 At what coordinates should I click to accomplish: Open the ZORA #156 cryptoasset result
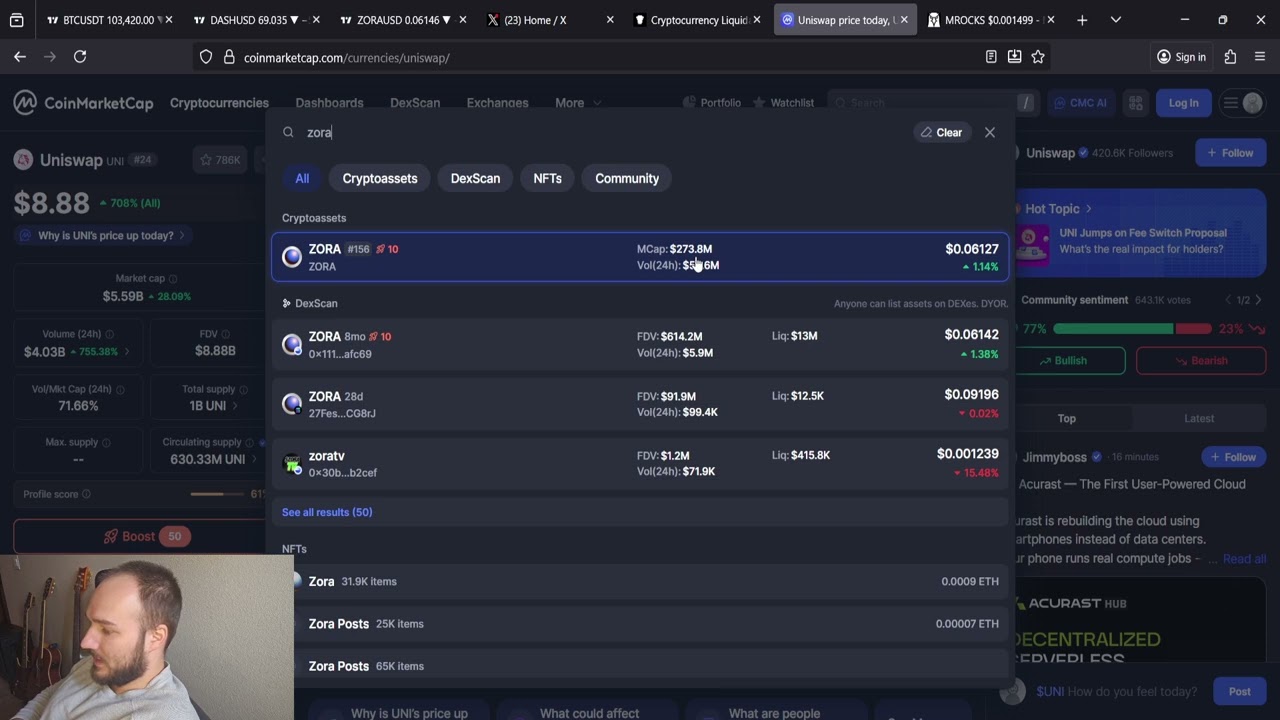640,257
